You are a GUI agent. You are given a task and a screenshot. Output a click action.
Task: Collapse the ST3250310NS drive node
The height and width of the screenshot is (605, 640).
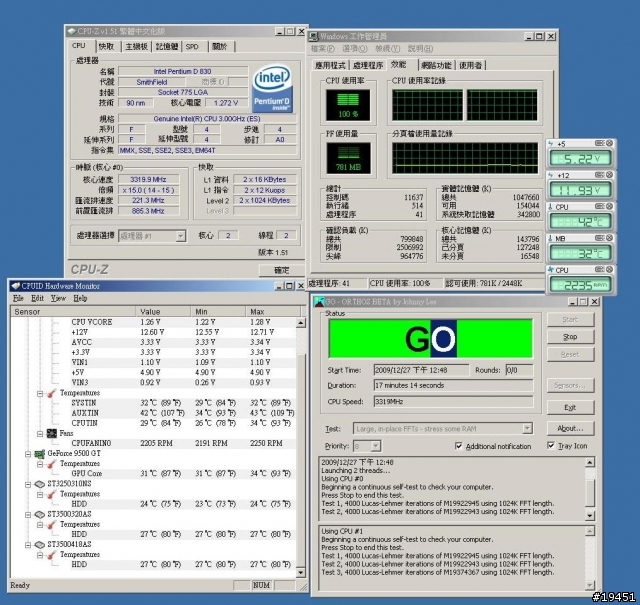(28, 484)
